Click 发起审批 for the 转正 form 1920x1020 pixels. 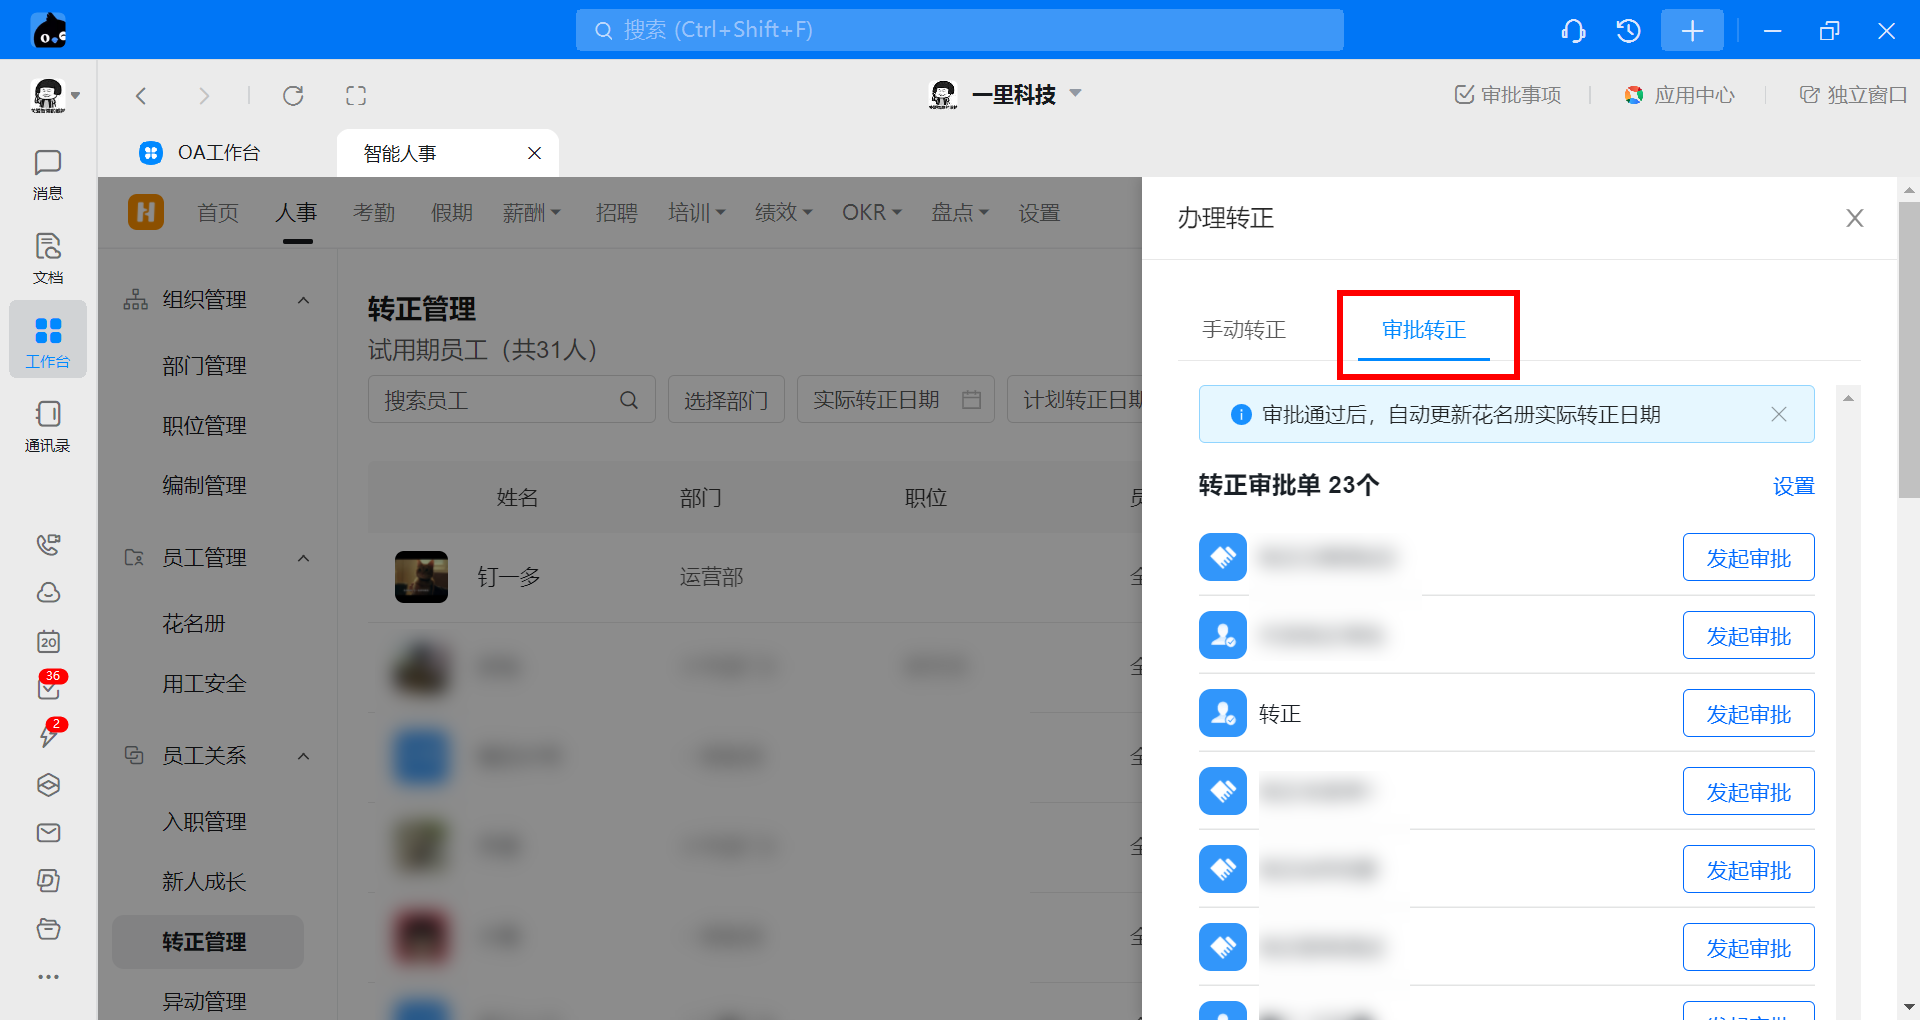point(1747,714)
